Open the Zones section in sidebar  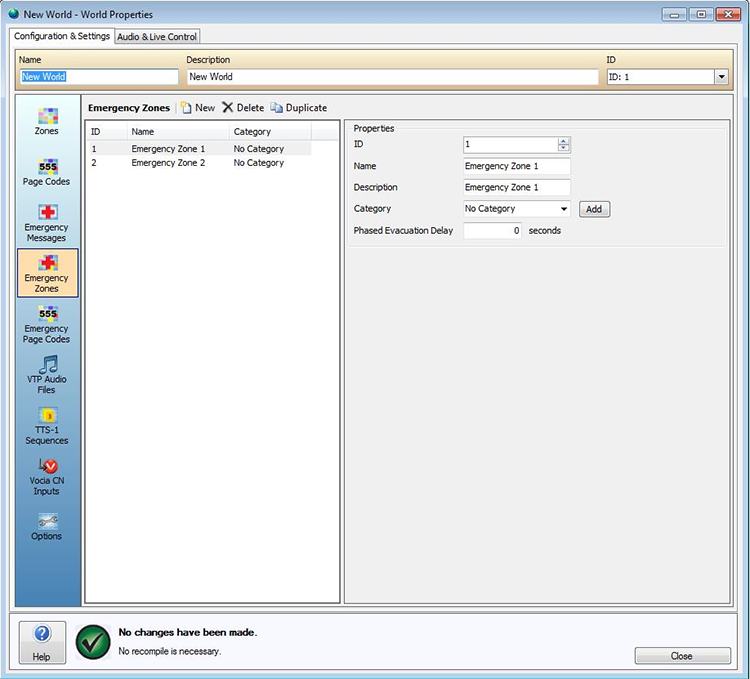point(47,121)
